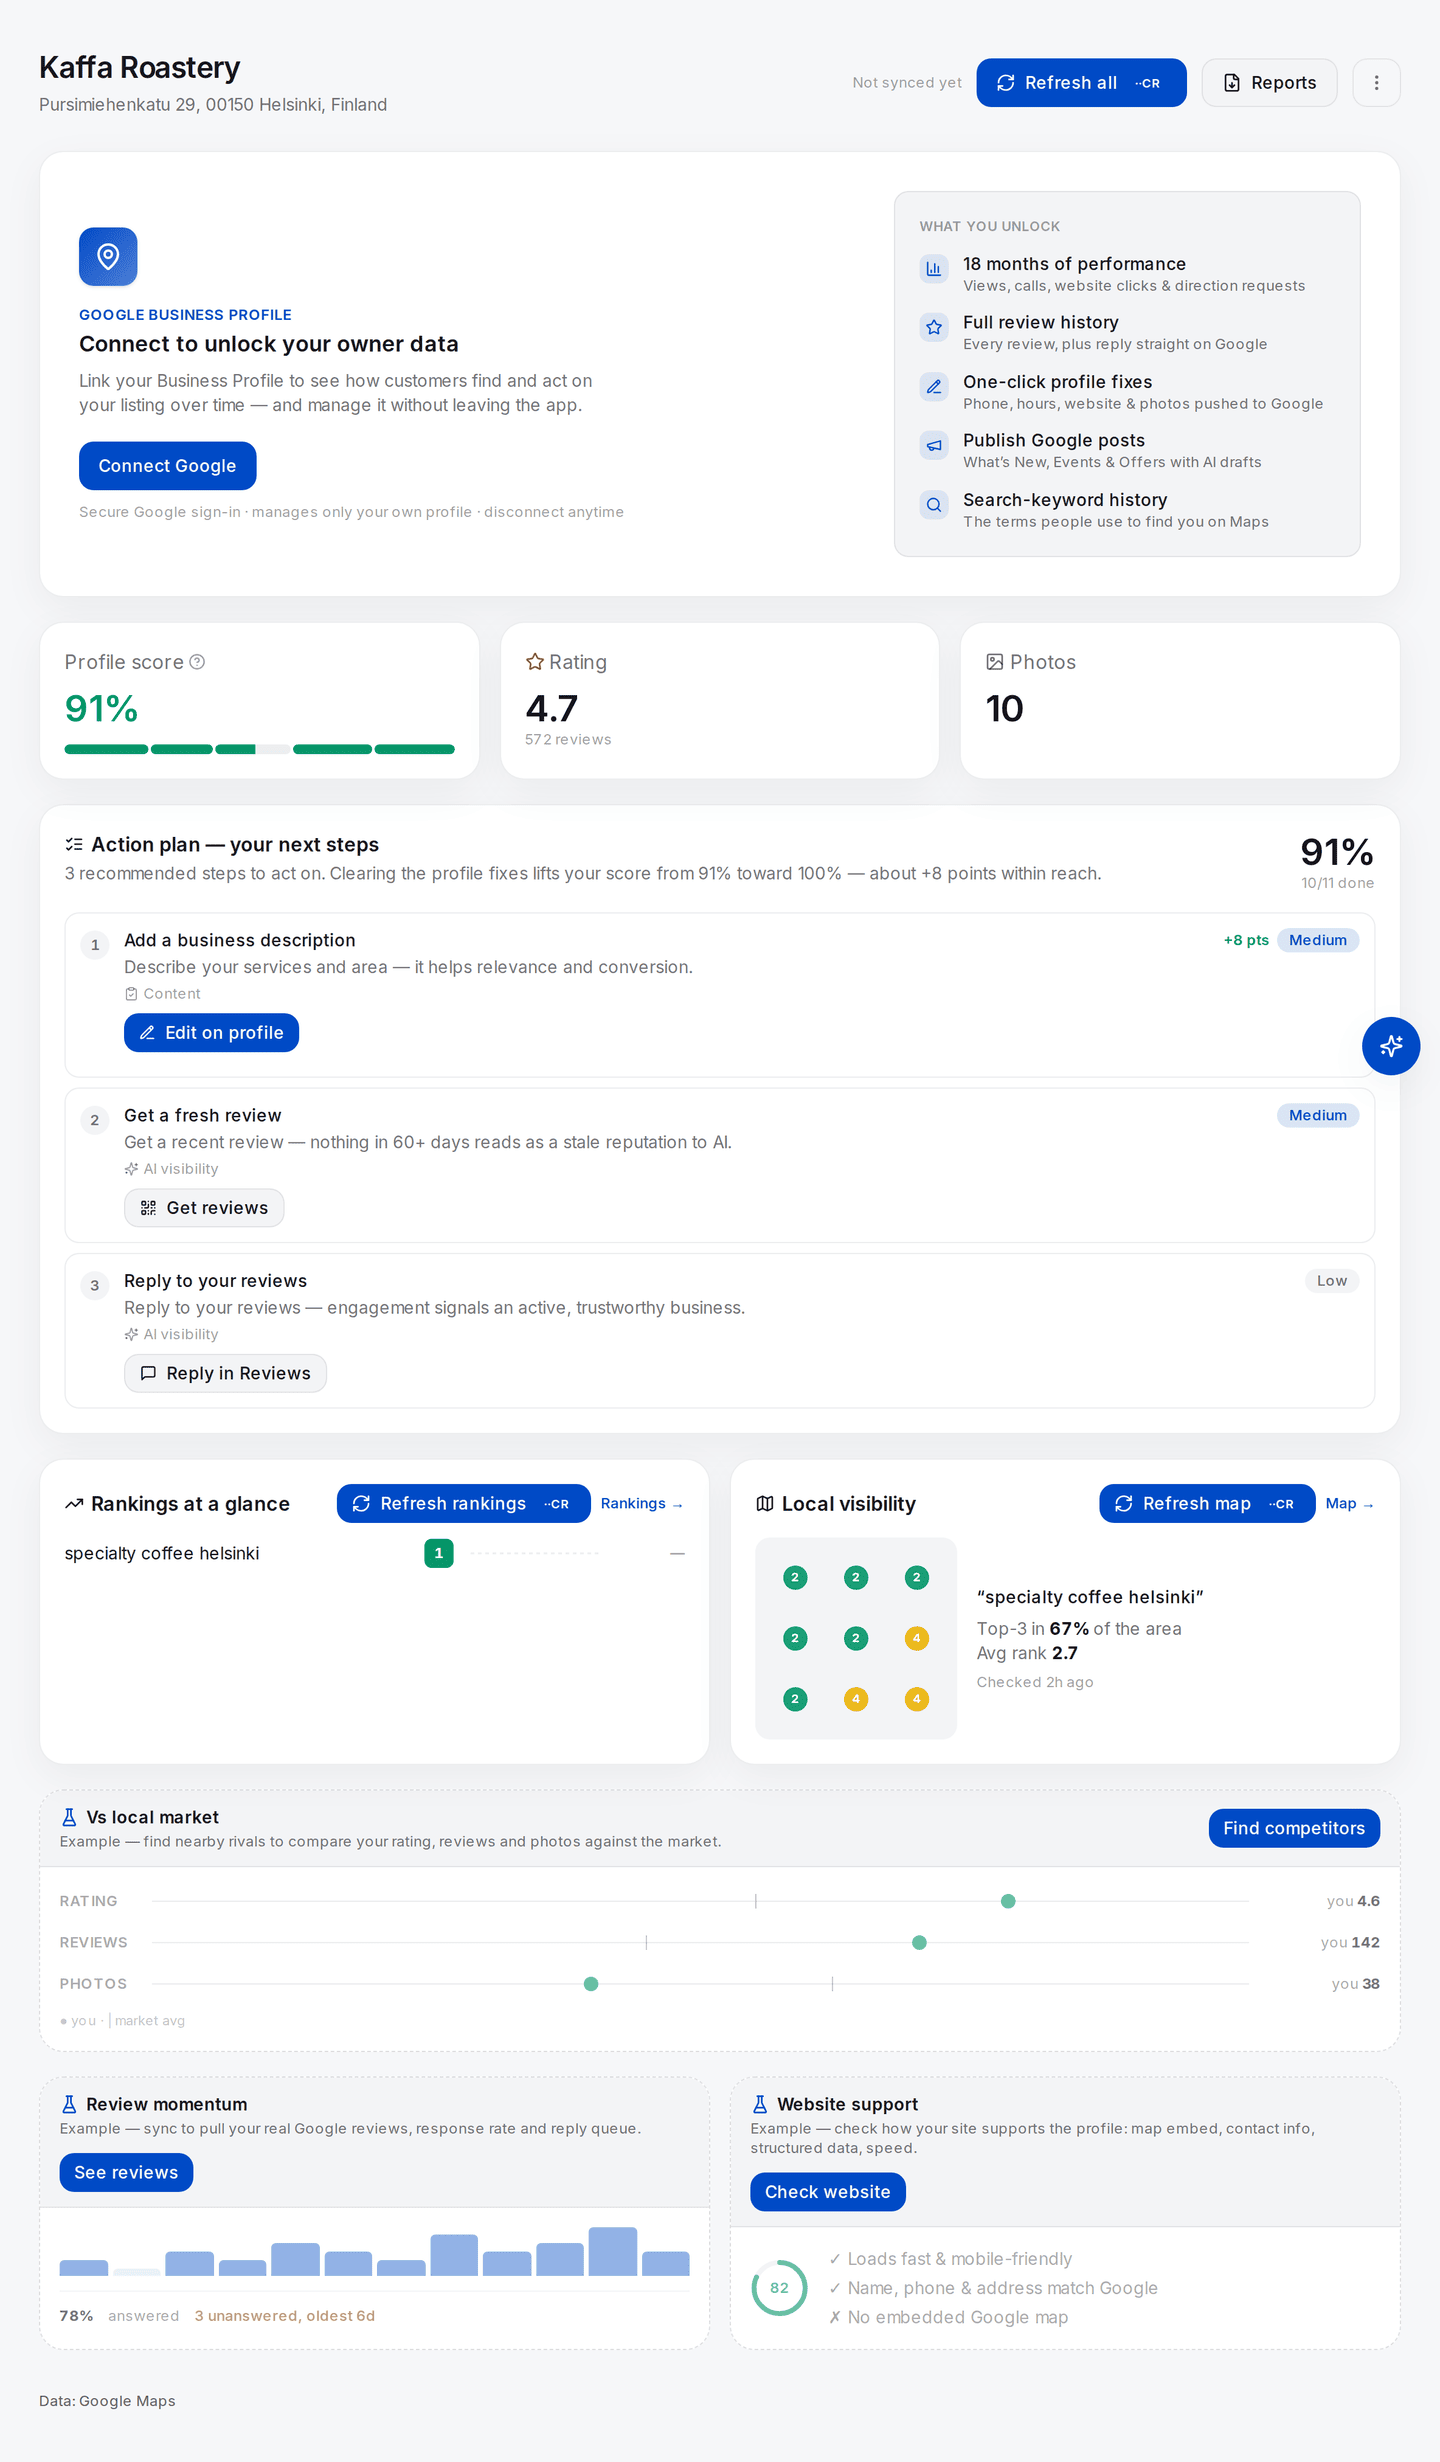Click the Photos comparison dot on the market line
The image size is (1440, 2462).
point(591,1984)
